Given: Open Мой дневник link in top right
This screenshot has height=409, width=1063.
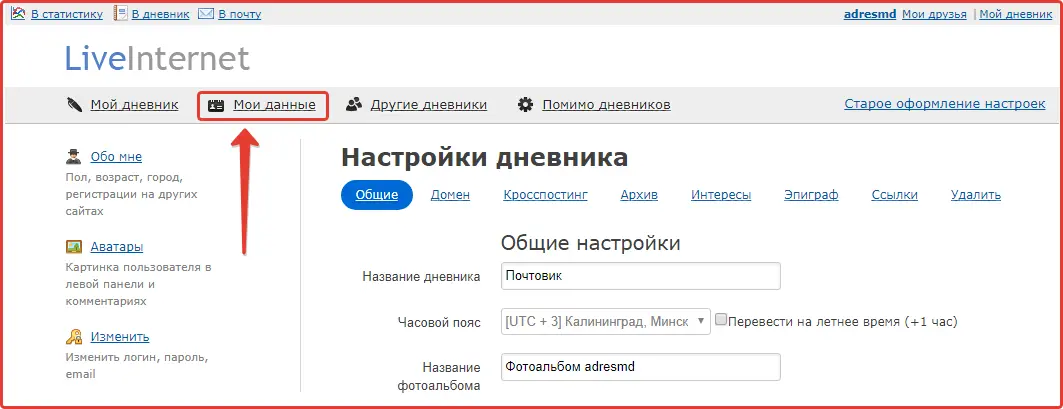Looking at the screenshot, I should point(1016,14).
